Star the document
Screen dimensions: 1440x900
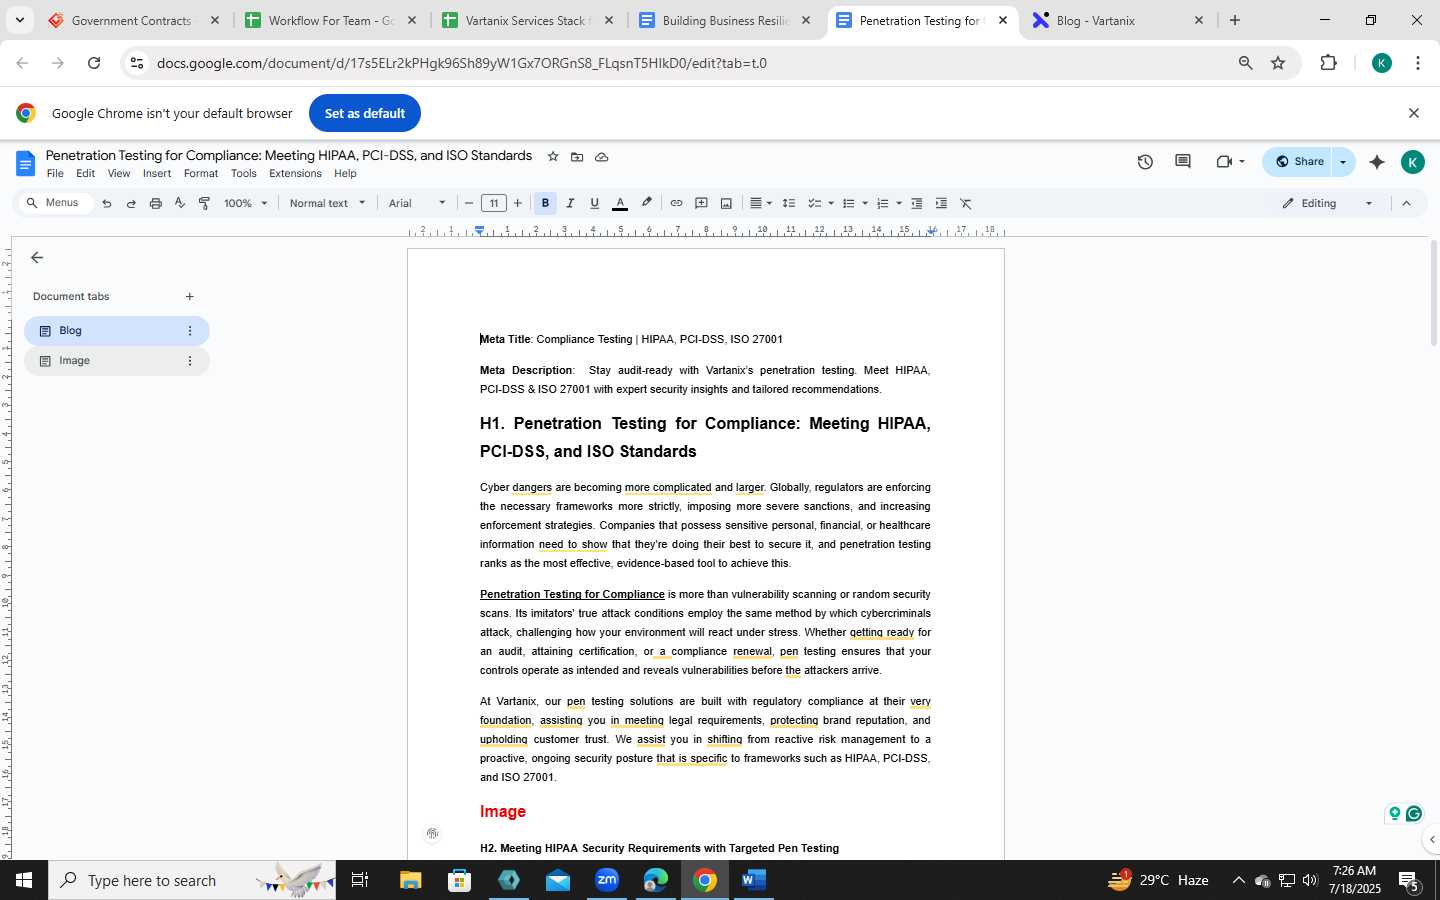[x=553, y=156]
